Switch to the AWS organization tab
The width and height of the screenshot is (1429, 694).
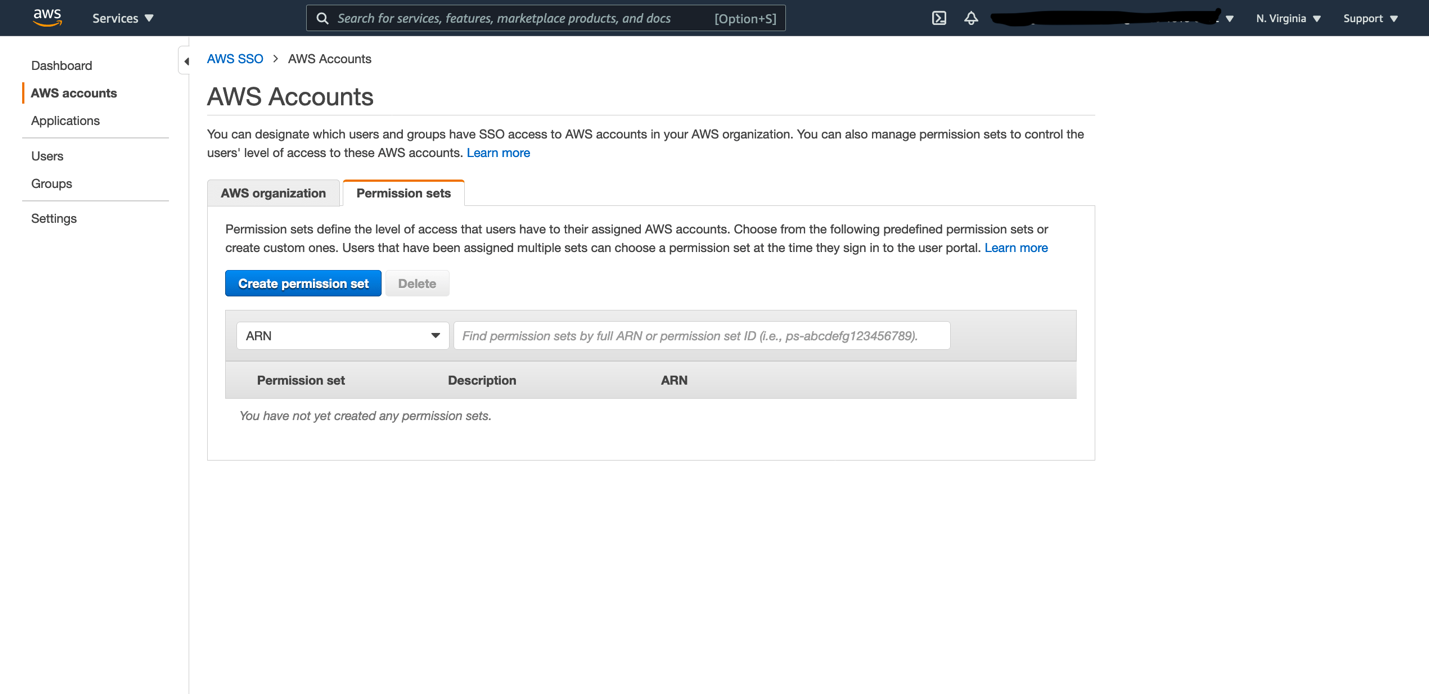pyautogui.click(x=273, y=193)
